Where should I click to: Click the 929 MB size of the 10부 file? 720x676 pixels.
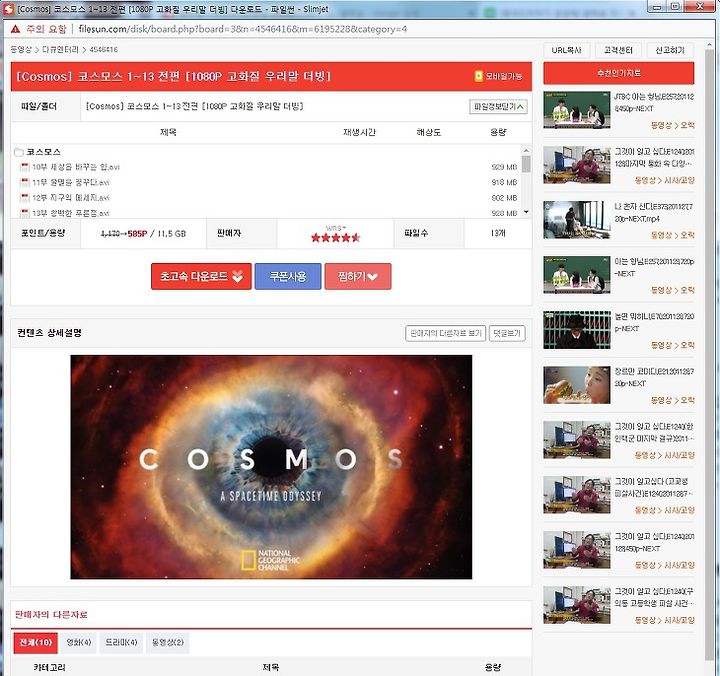coord(504,167)
